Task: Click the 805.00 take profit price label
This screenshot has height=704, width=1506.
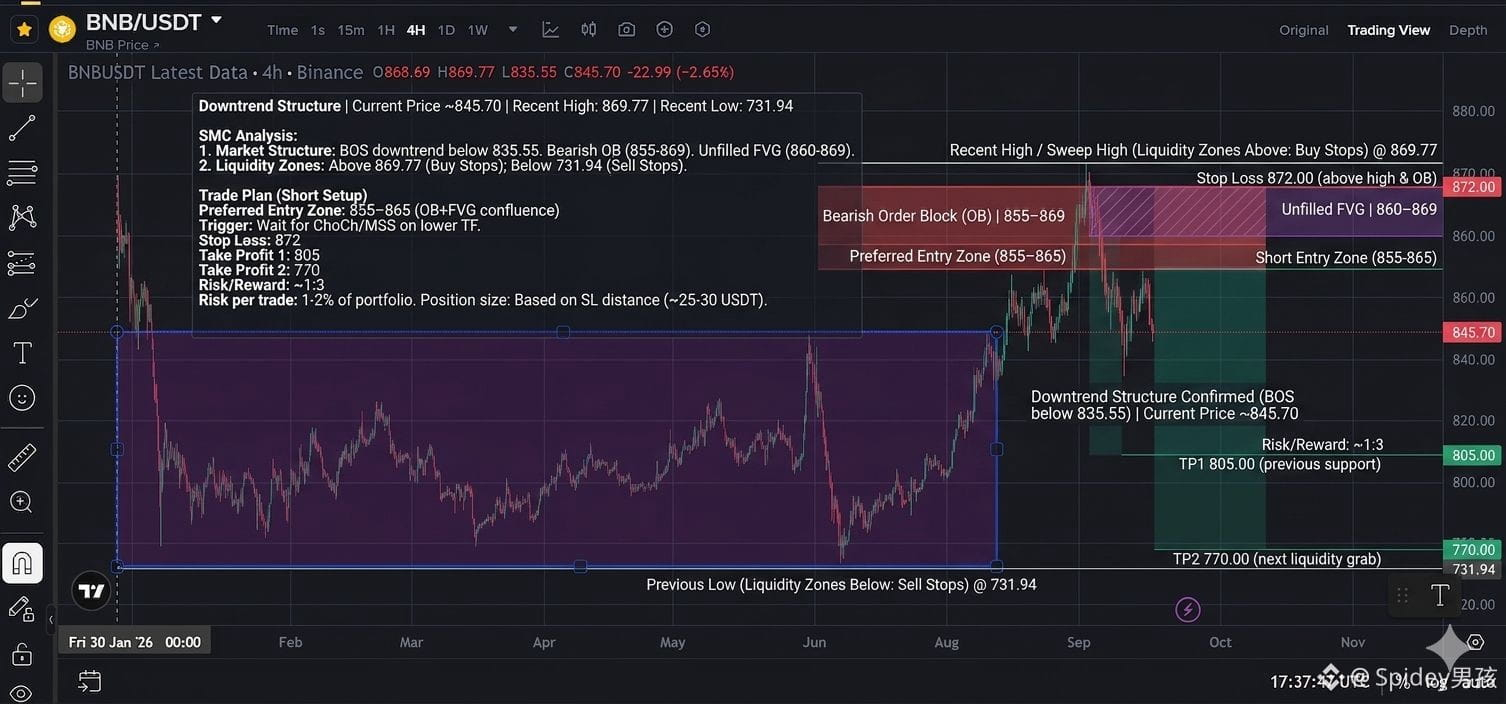Action: tap(1472, 455)
